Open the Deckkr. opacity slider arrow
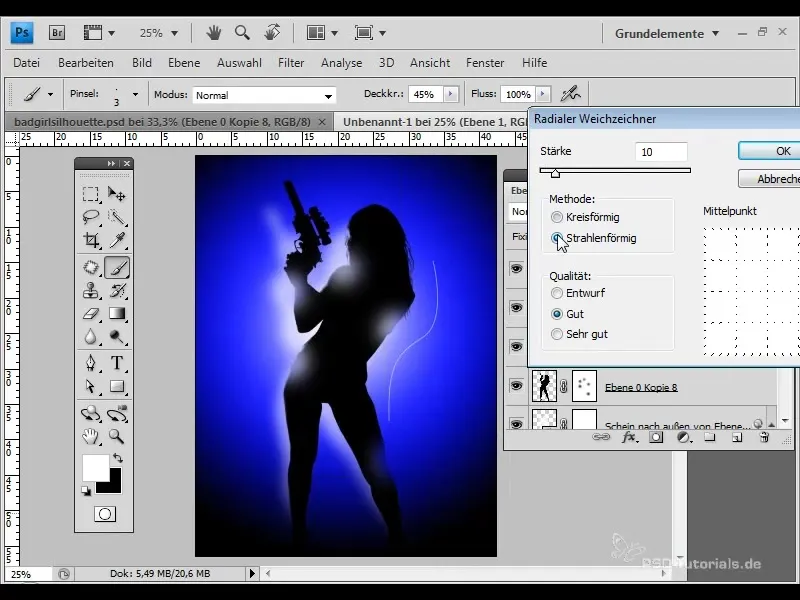 (x=450, y=94)
